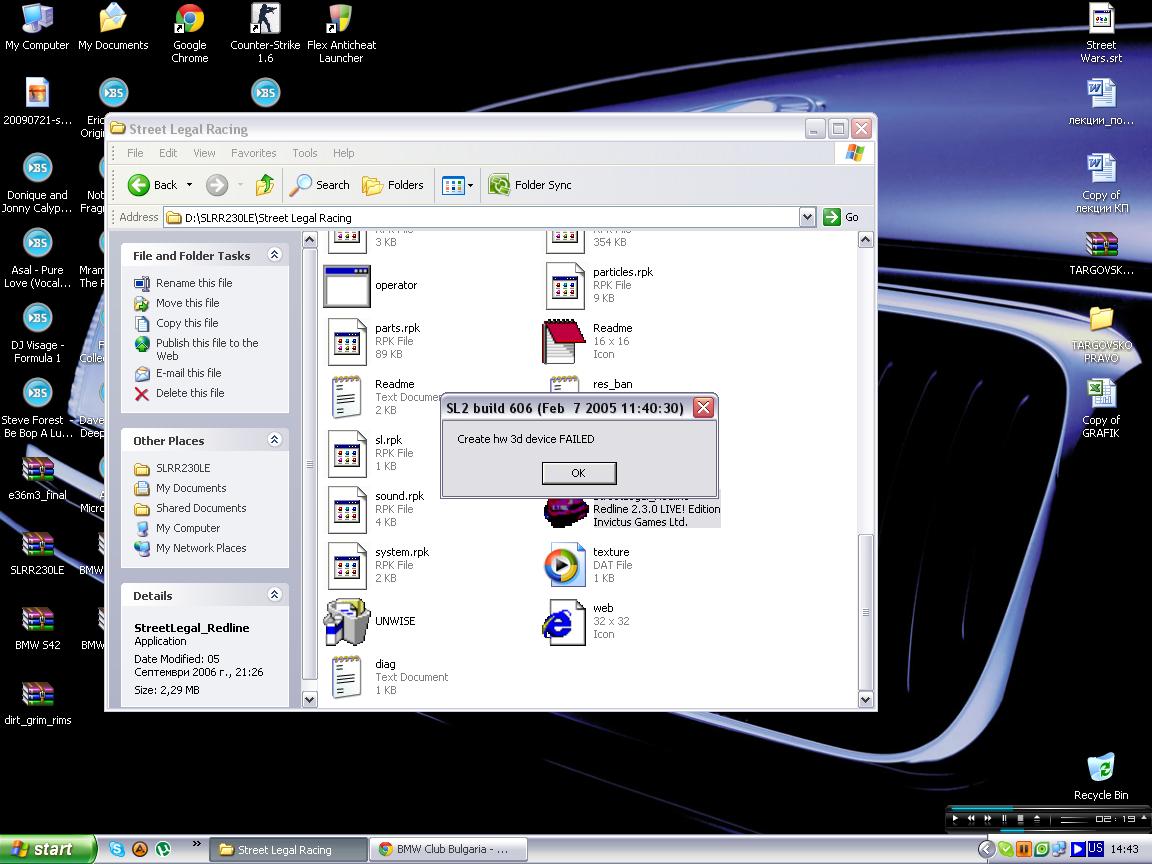Click the Up folder toolbar icon
This screenshot has width=1152, height=864.
264,185
